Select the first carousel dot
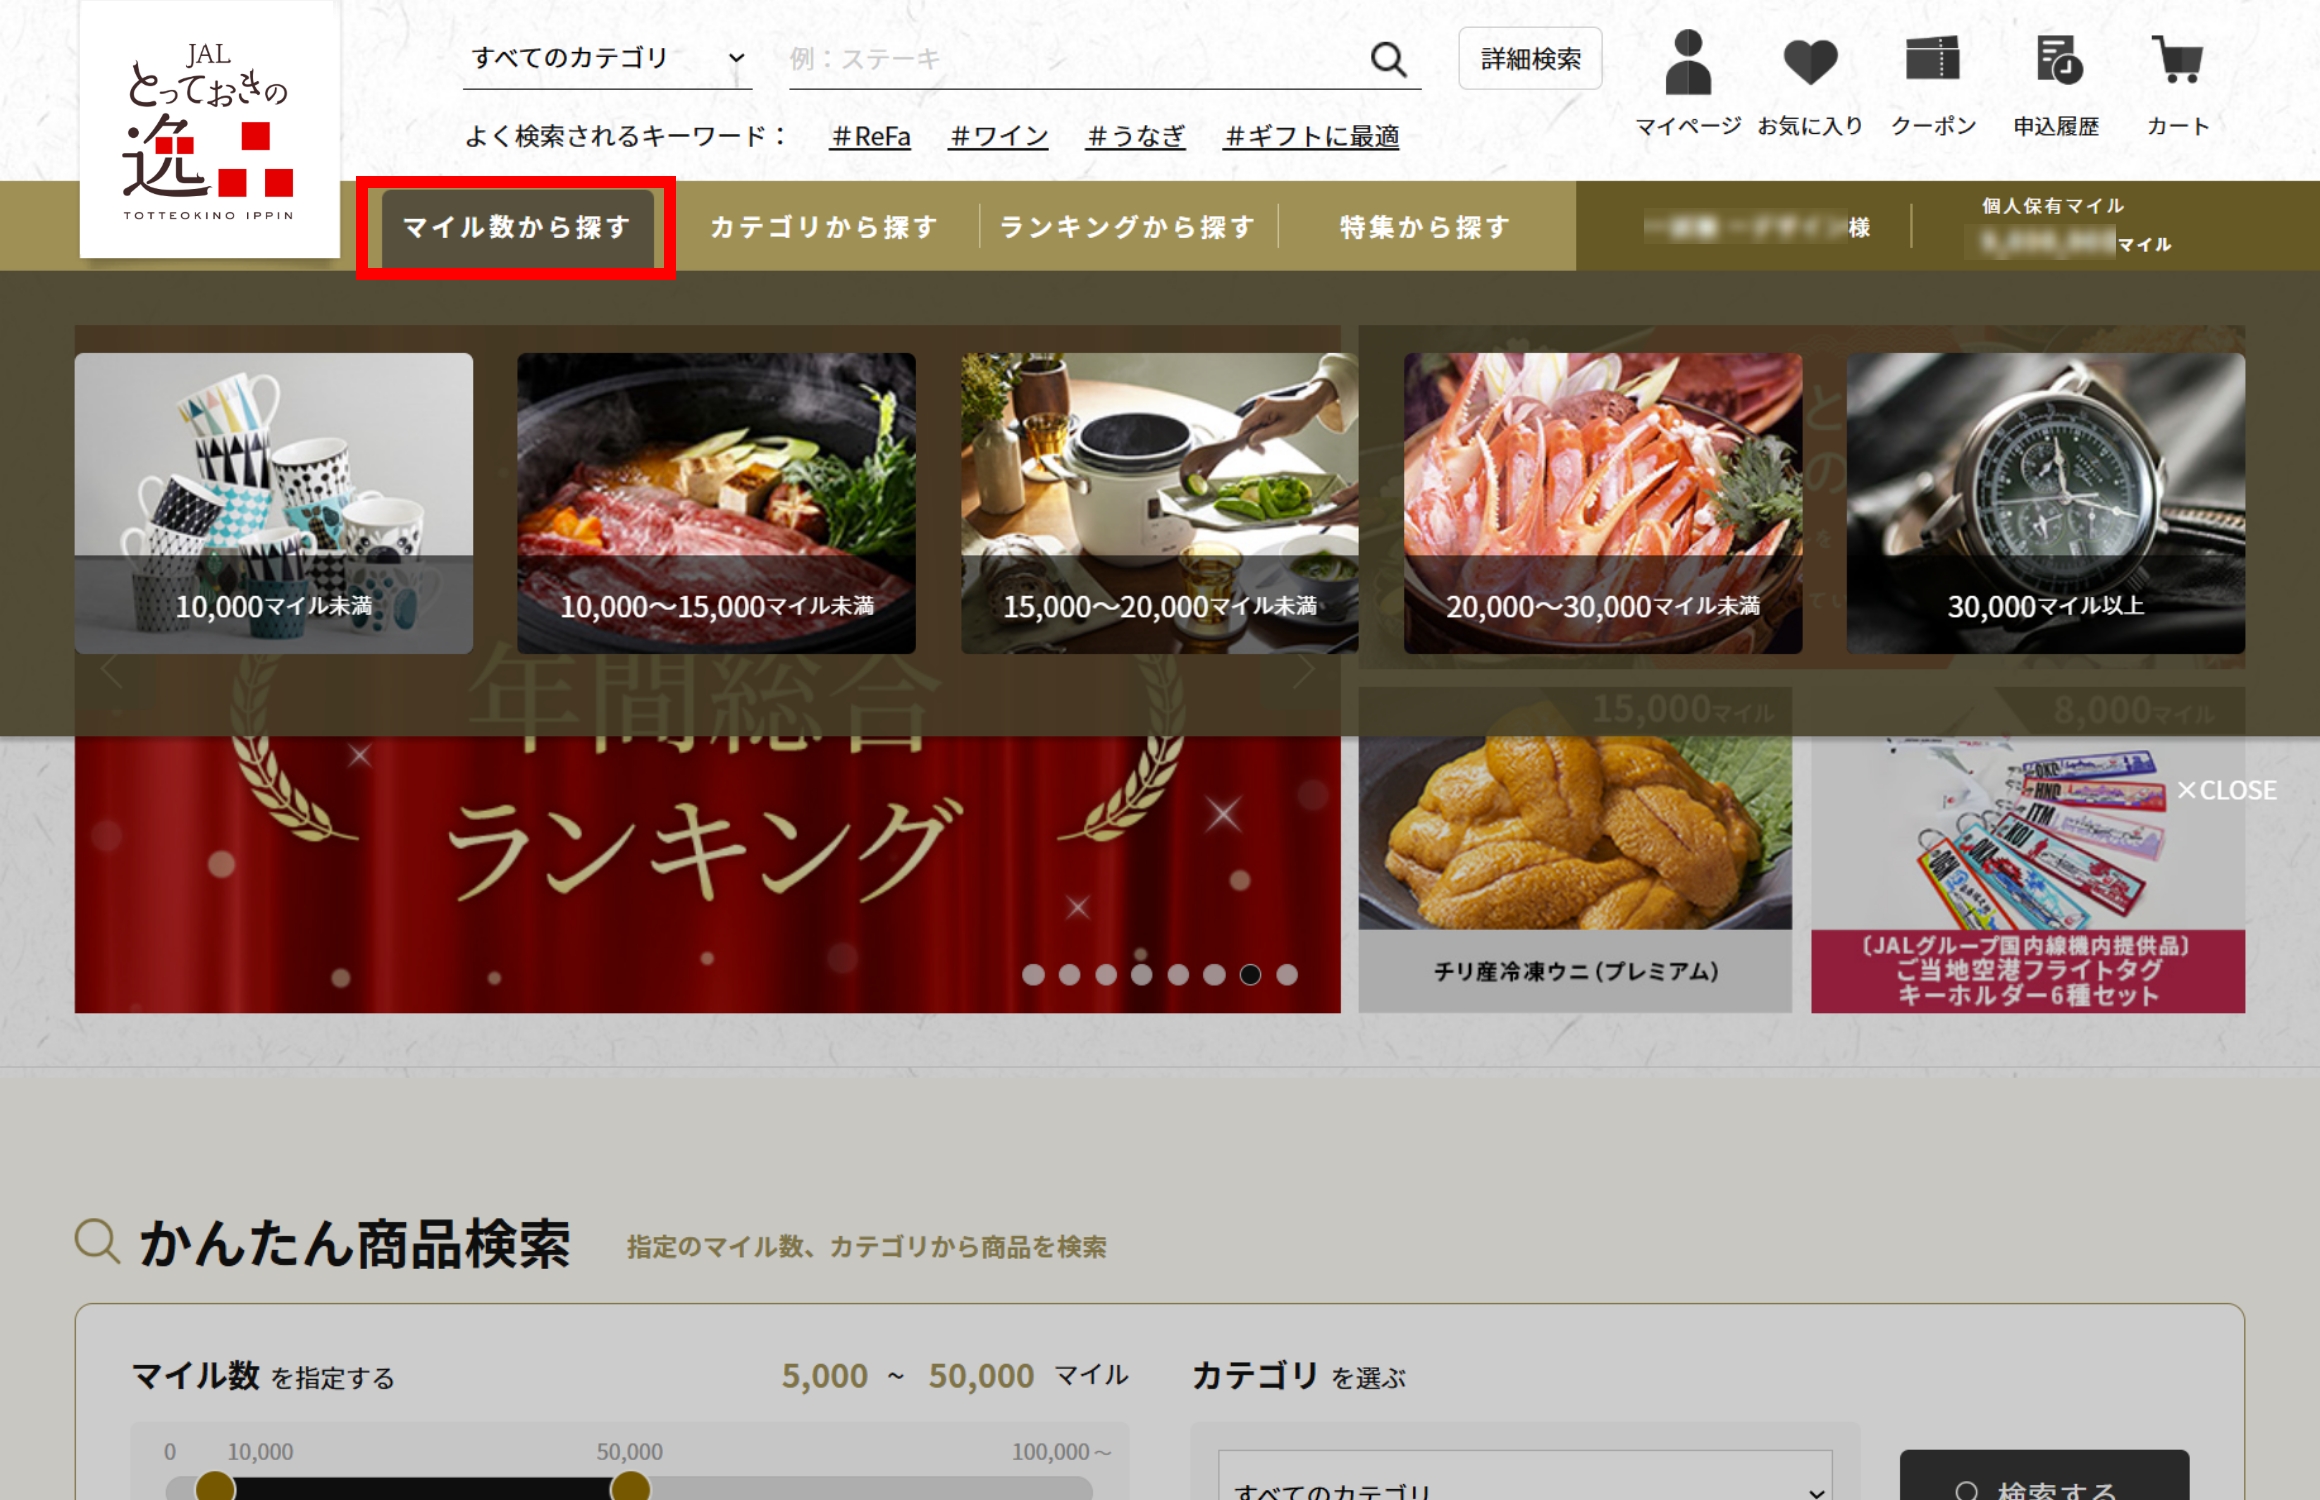2320x1500 pixels. [x=1033, y=974]
